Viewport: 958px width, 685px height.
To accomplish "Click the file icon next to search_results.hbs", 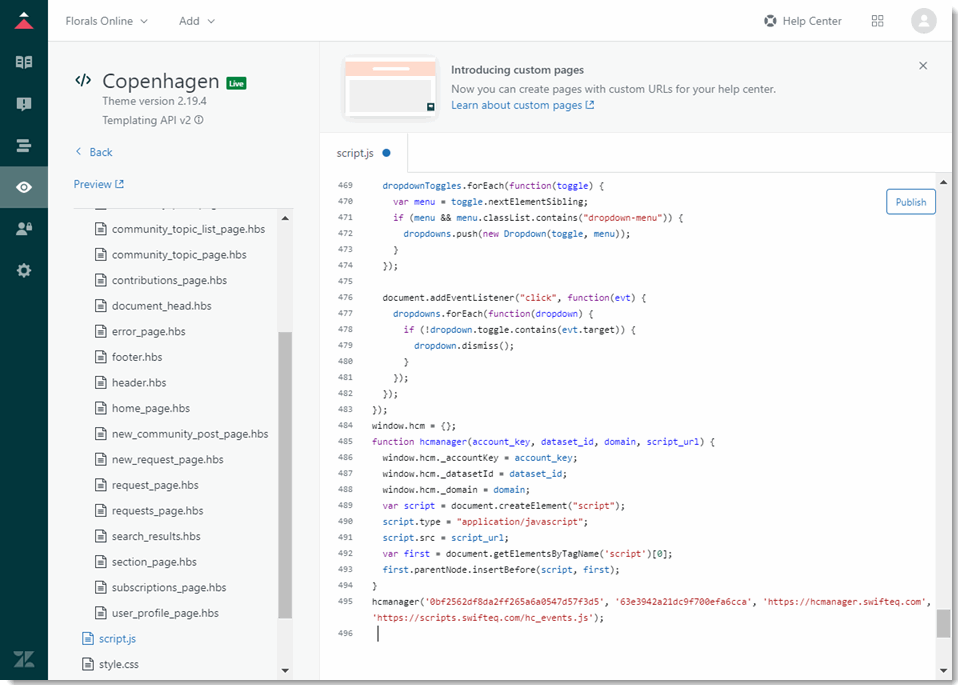I will coord(101,536).
